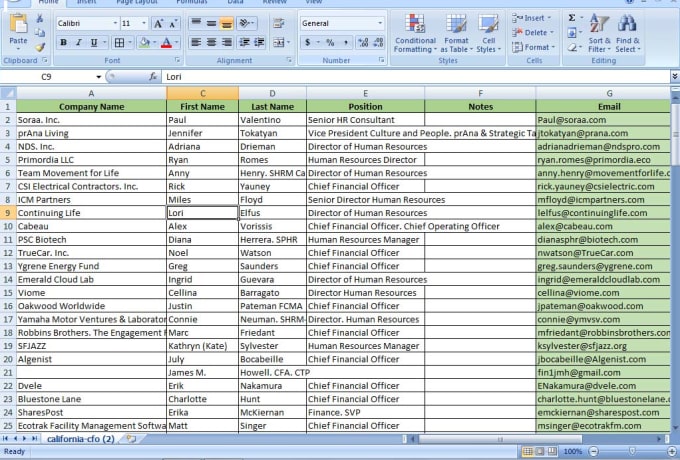
Task: Click the AutoSum sigma icon
Action: [x=572, y=18]
